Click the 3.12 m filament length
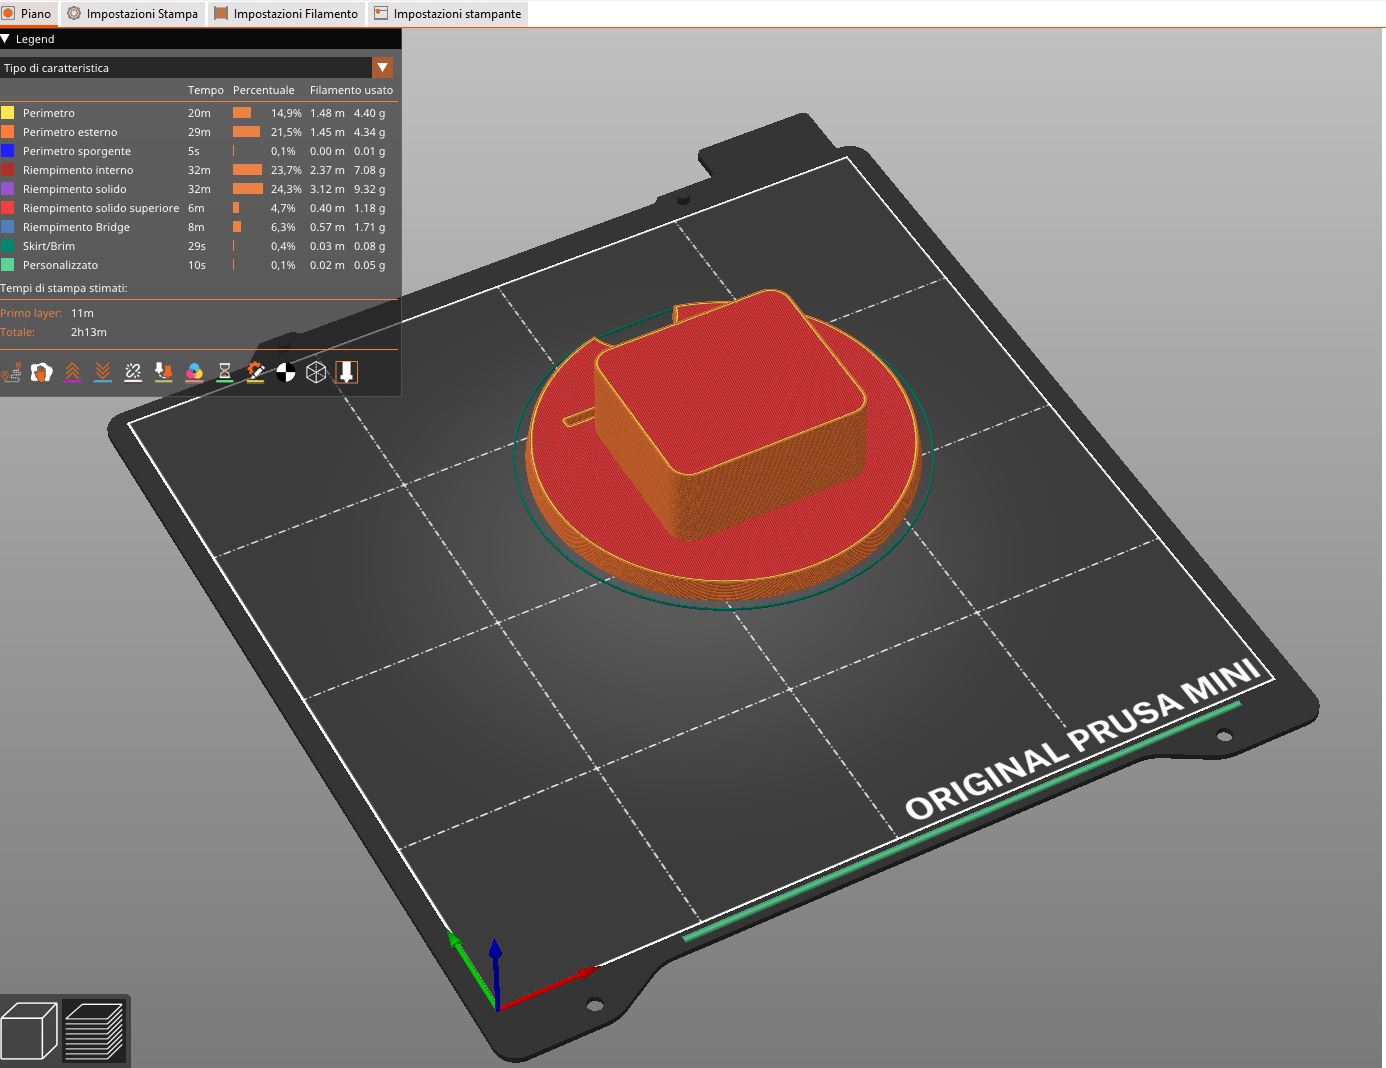The width and height of the screenshot is (1386, 1068). (x=327, y=189)
